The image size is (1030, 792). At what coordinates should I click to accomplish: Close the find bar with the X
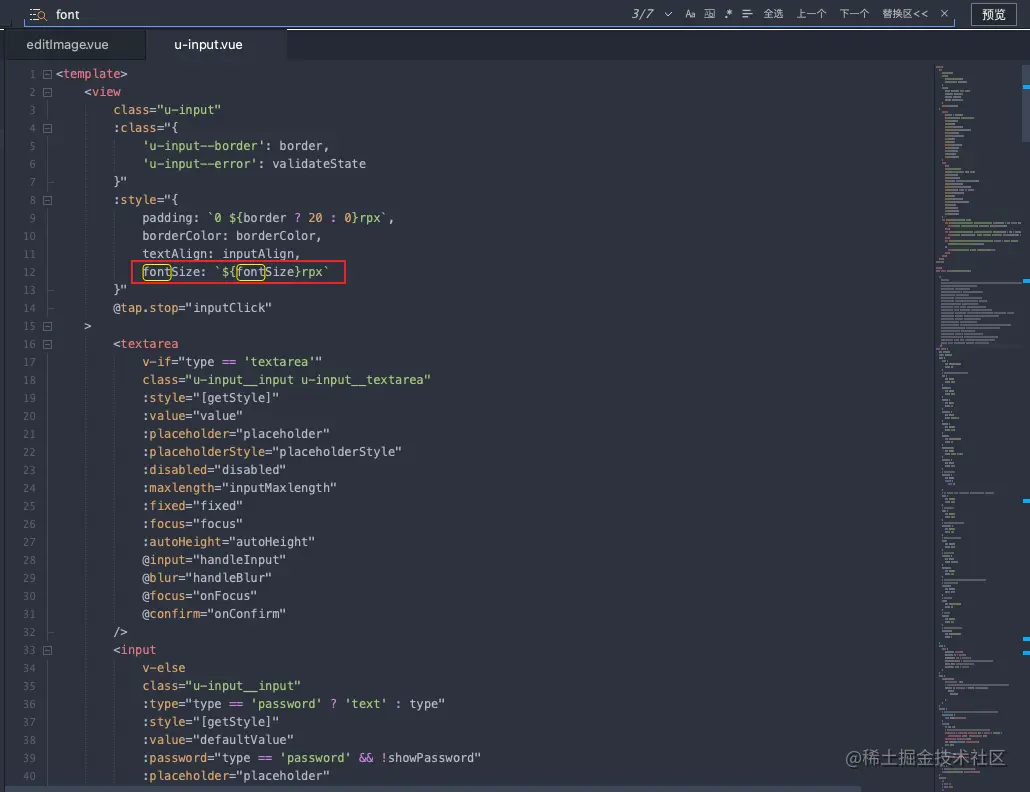(944, 14)
